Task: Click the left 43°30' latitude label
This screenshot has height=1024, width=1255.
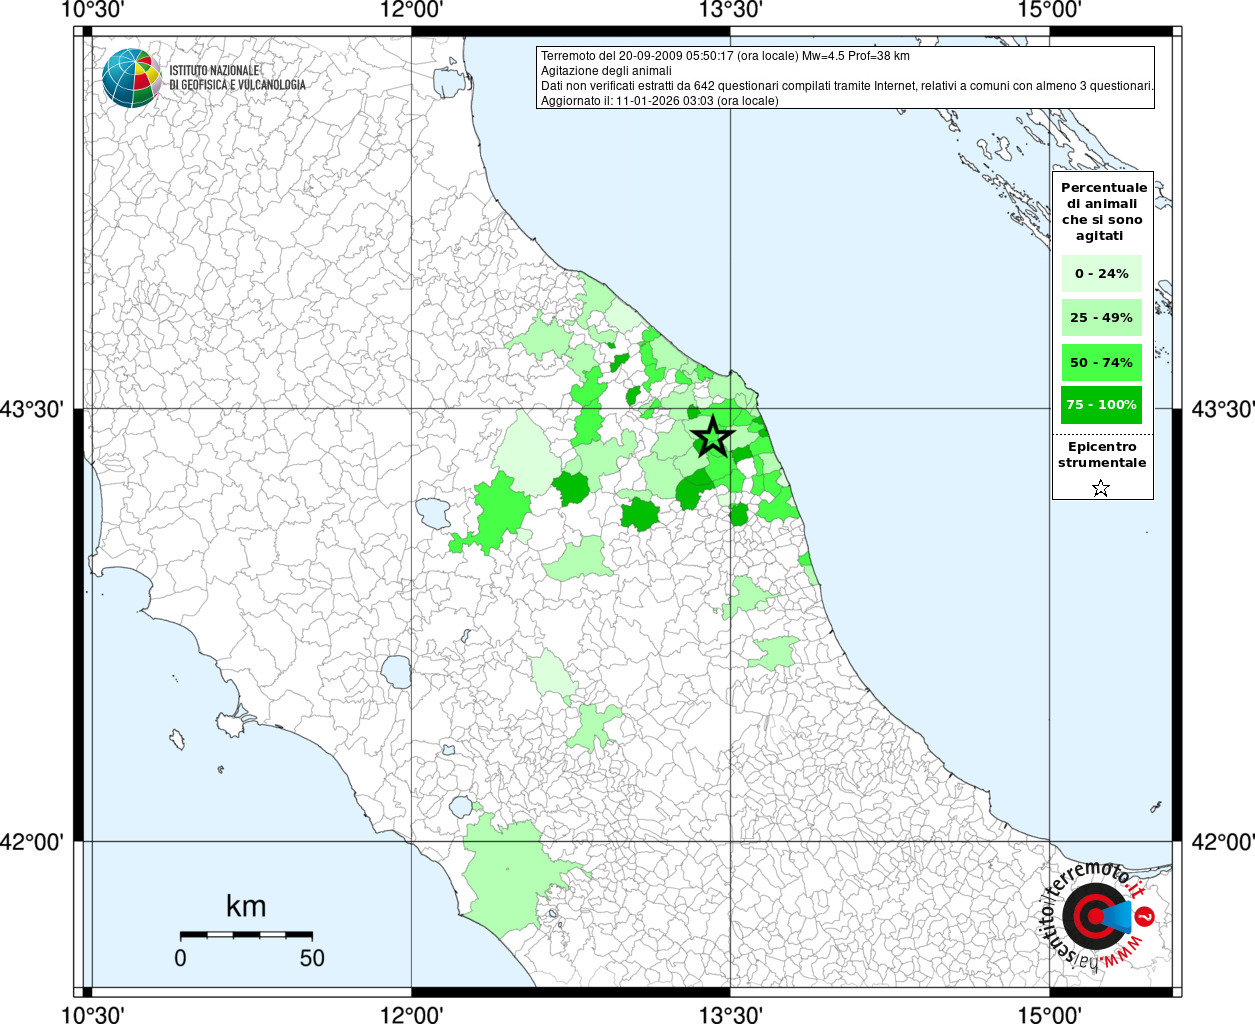Action: pos(33,409)
